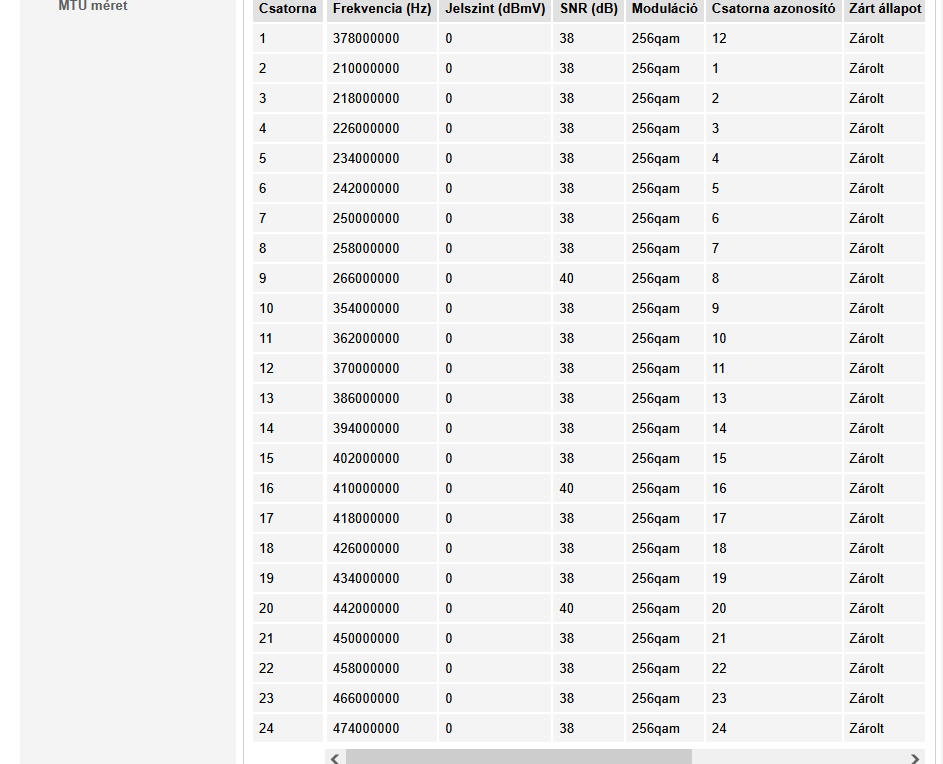The image size is (943, 764).
Task: Select frequency value 474000000
Action: (x=366, y=729)
